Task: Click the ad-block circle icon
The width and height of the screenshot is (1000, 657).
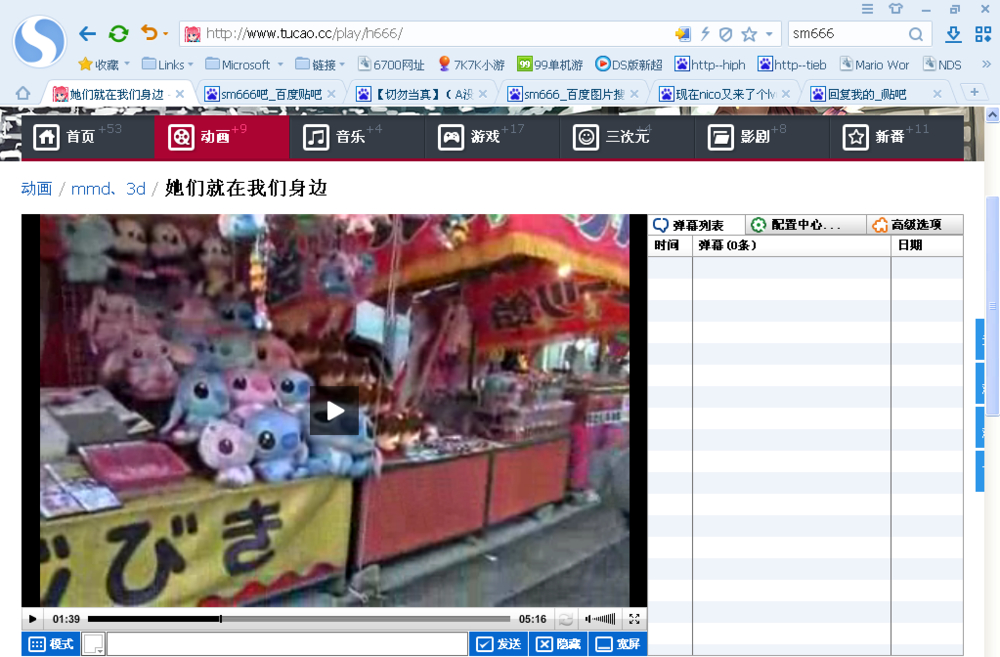Action: [x=726, y=34]
